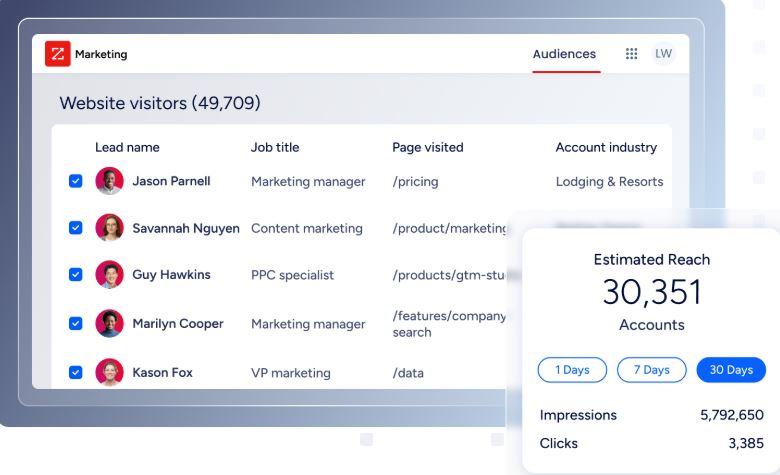Image resolution: width=780 pixels, height=475 pixels.
Task: Click the Clicks label
Action: [559, 443]
